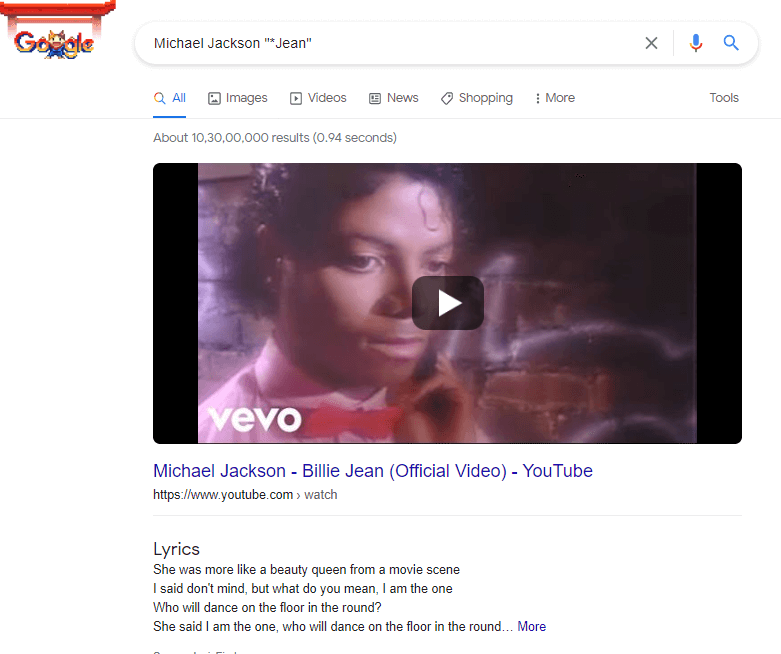
Task: Play the Billie Jean video
Action: tap(448, 303)
